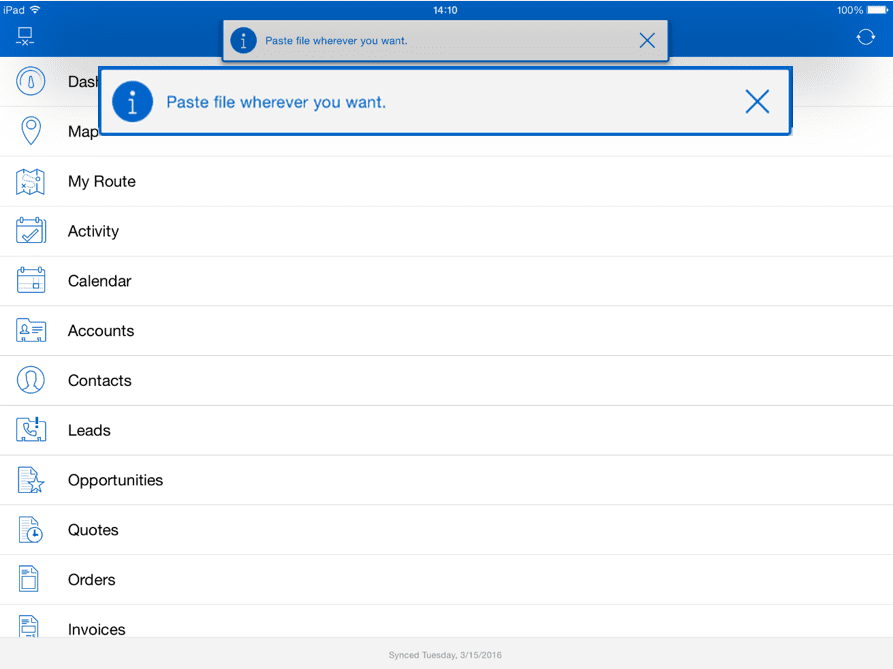Close the small Paste file notification

(x=647, y=40)
